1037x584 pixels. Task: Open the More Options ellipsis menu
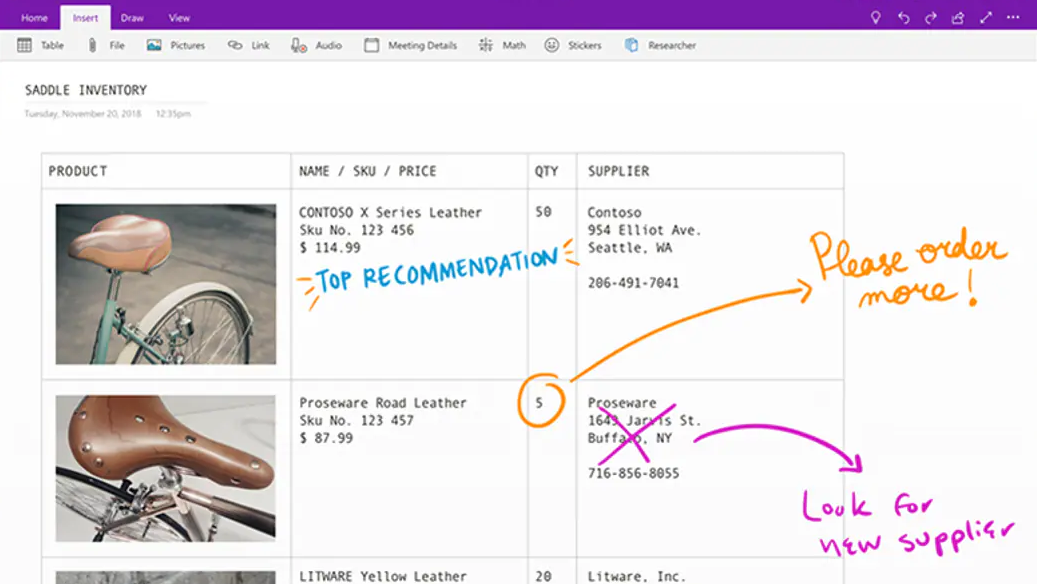pos(1012,16)
